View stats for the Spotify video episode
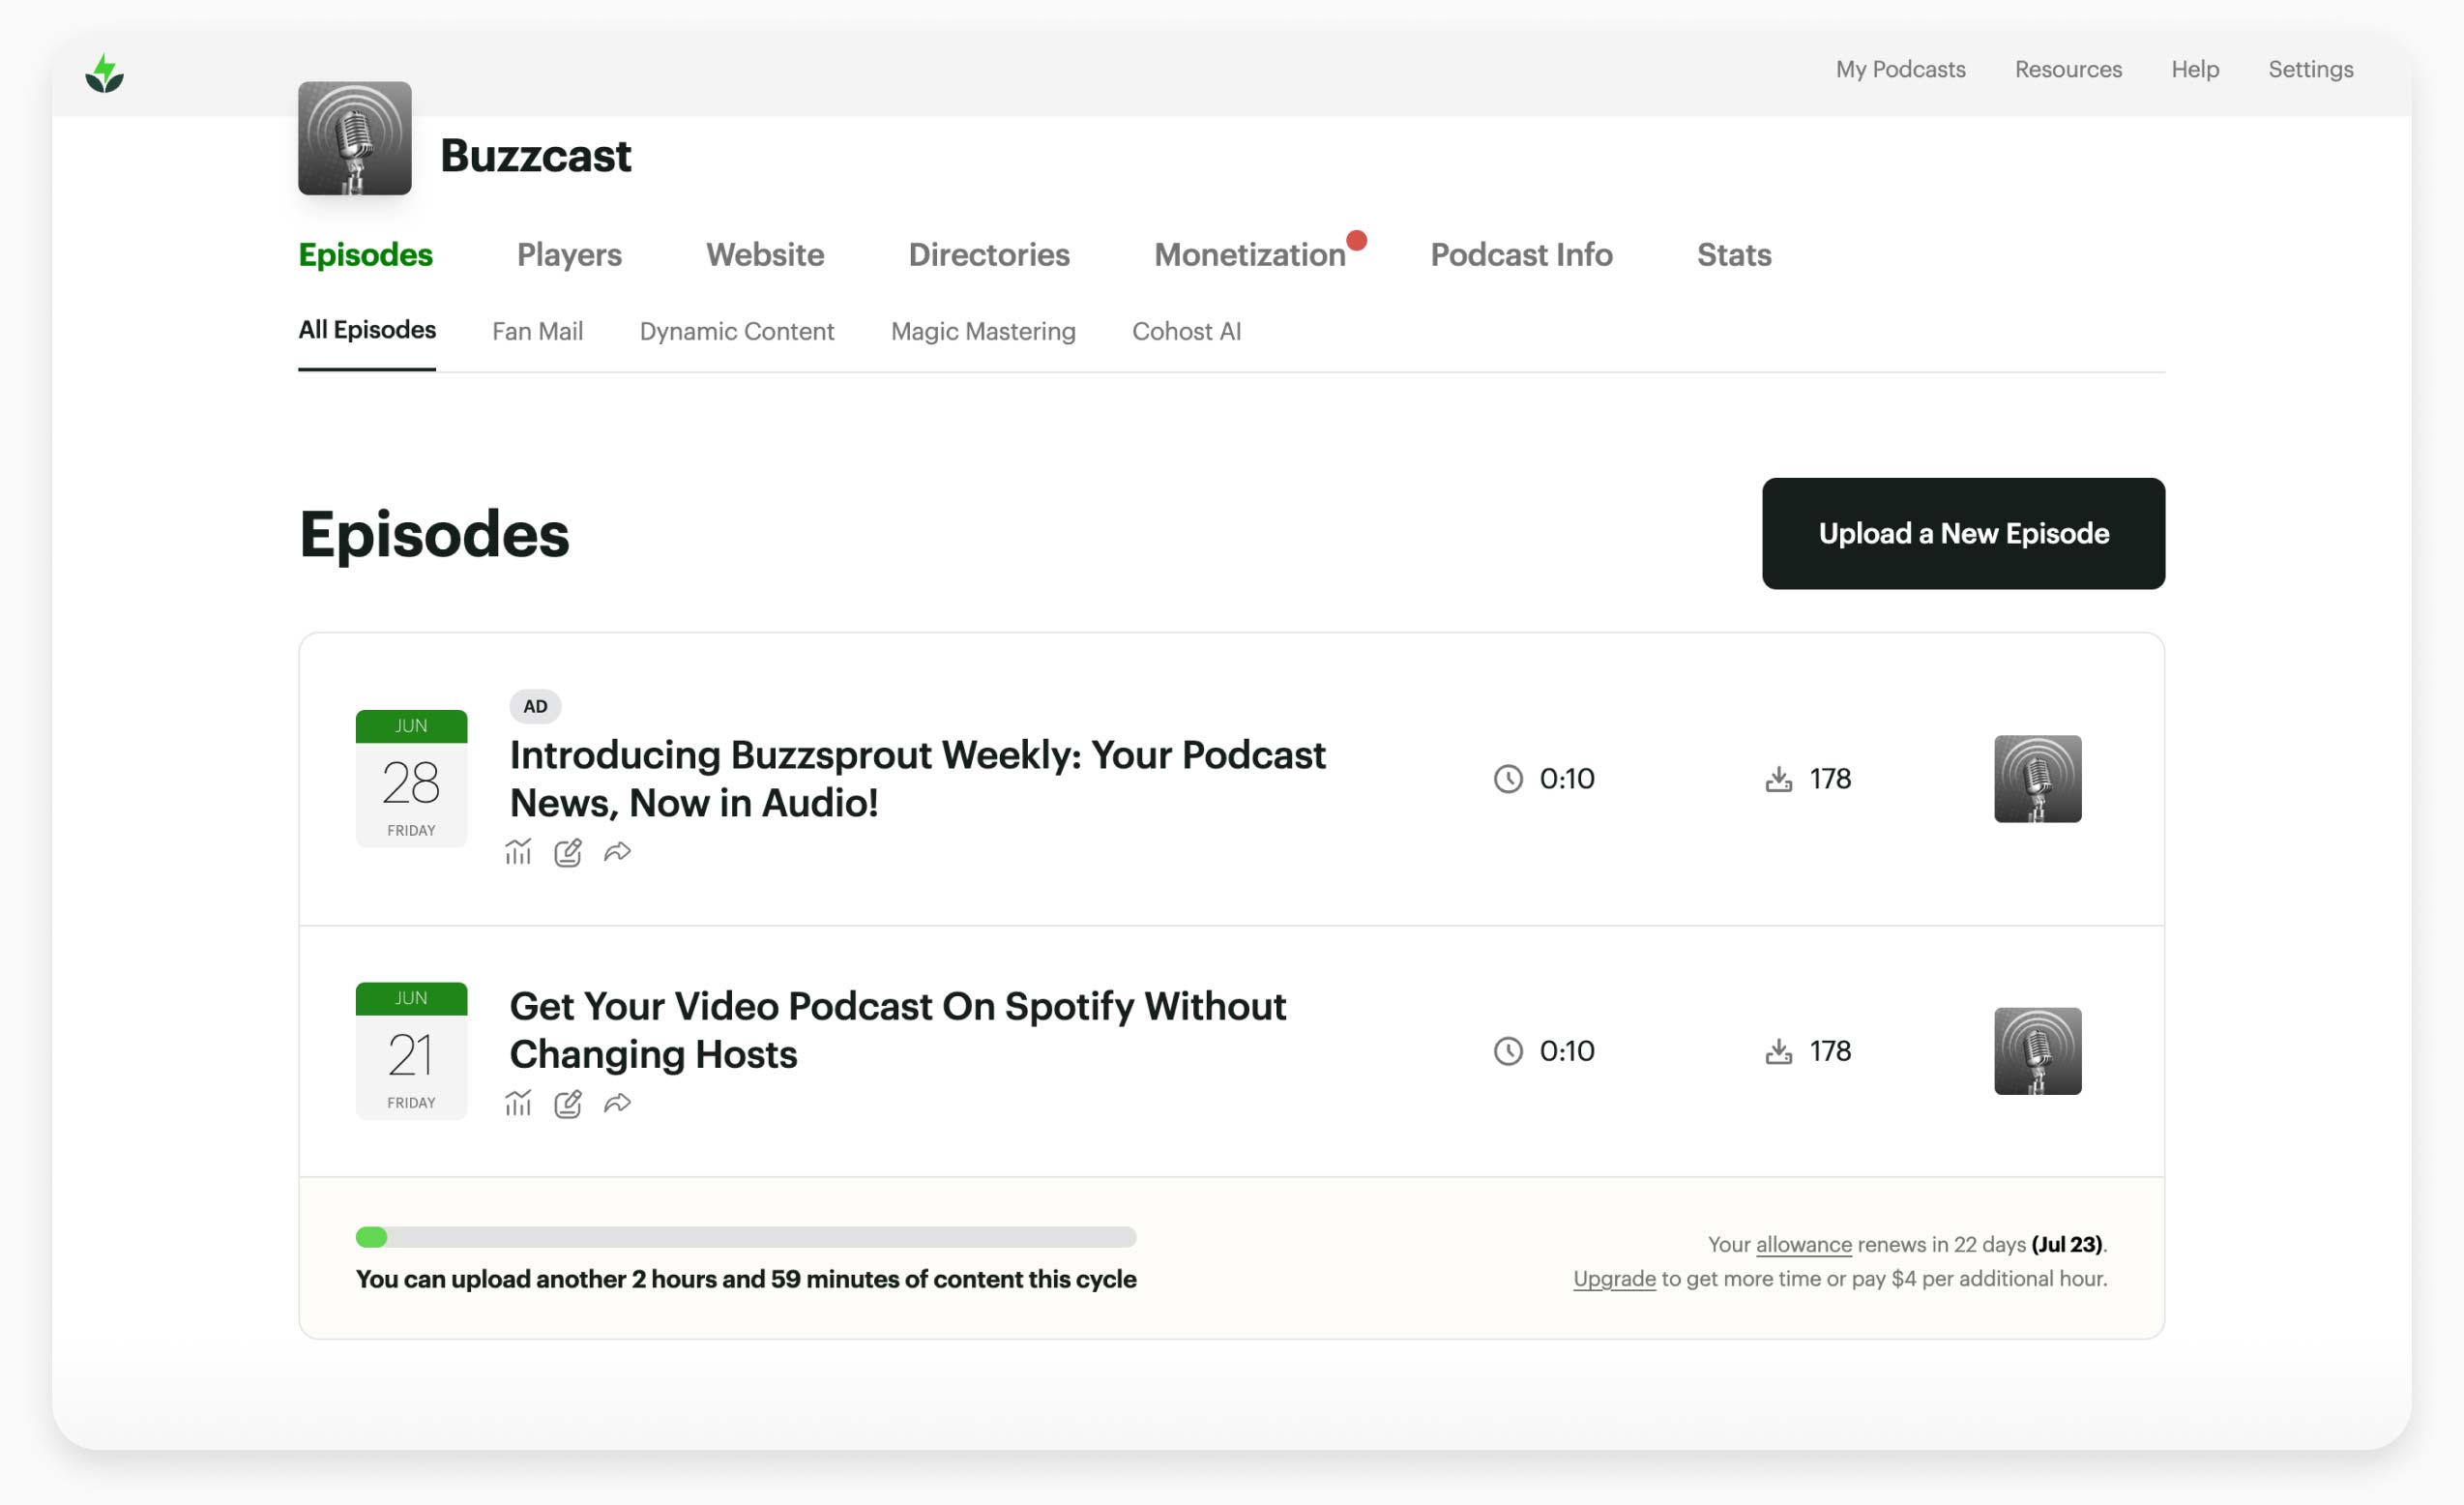Image resolution: width=2464 pixels, height=1505 pixels. [x=519, y=1103]
